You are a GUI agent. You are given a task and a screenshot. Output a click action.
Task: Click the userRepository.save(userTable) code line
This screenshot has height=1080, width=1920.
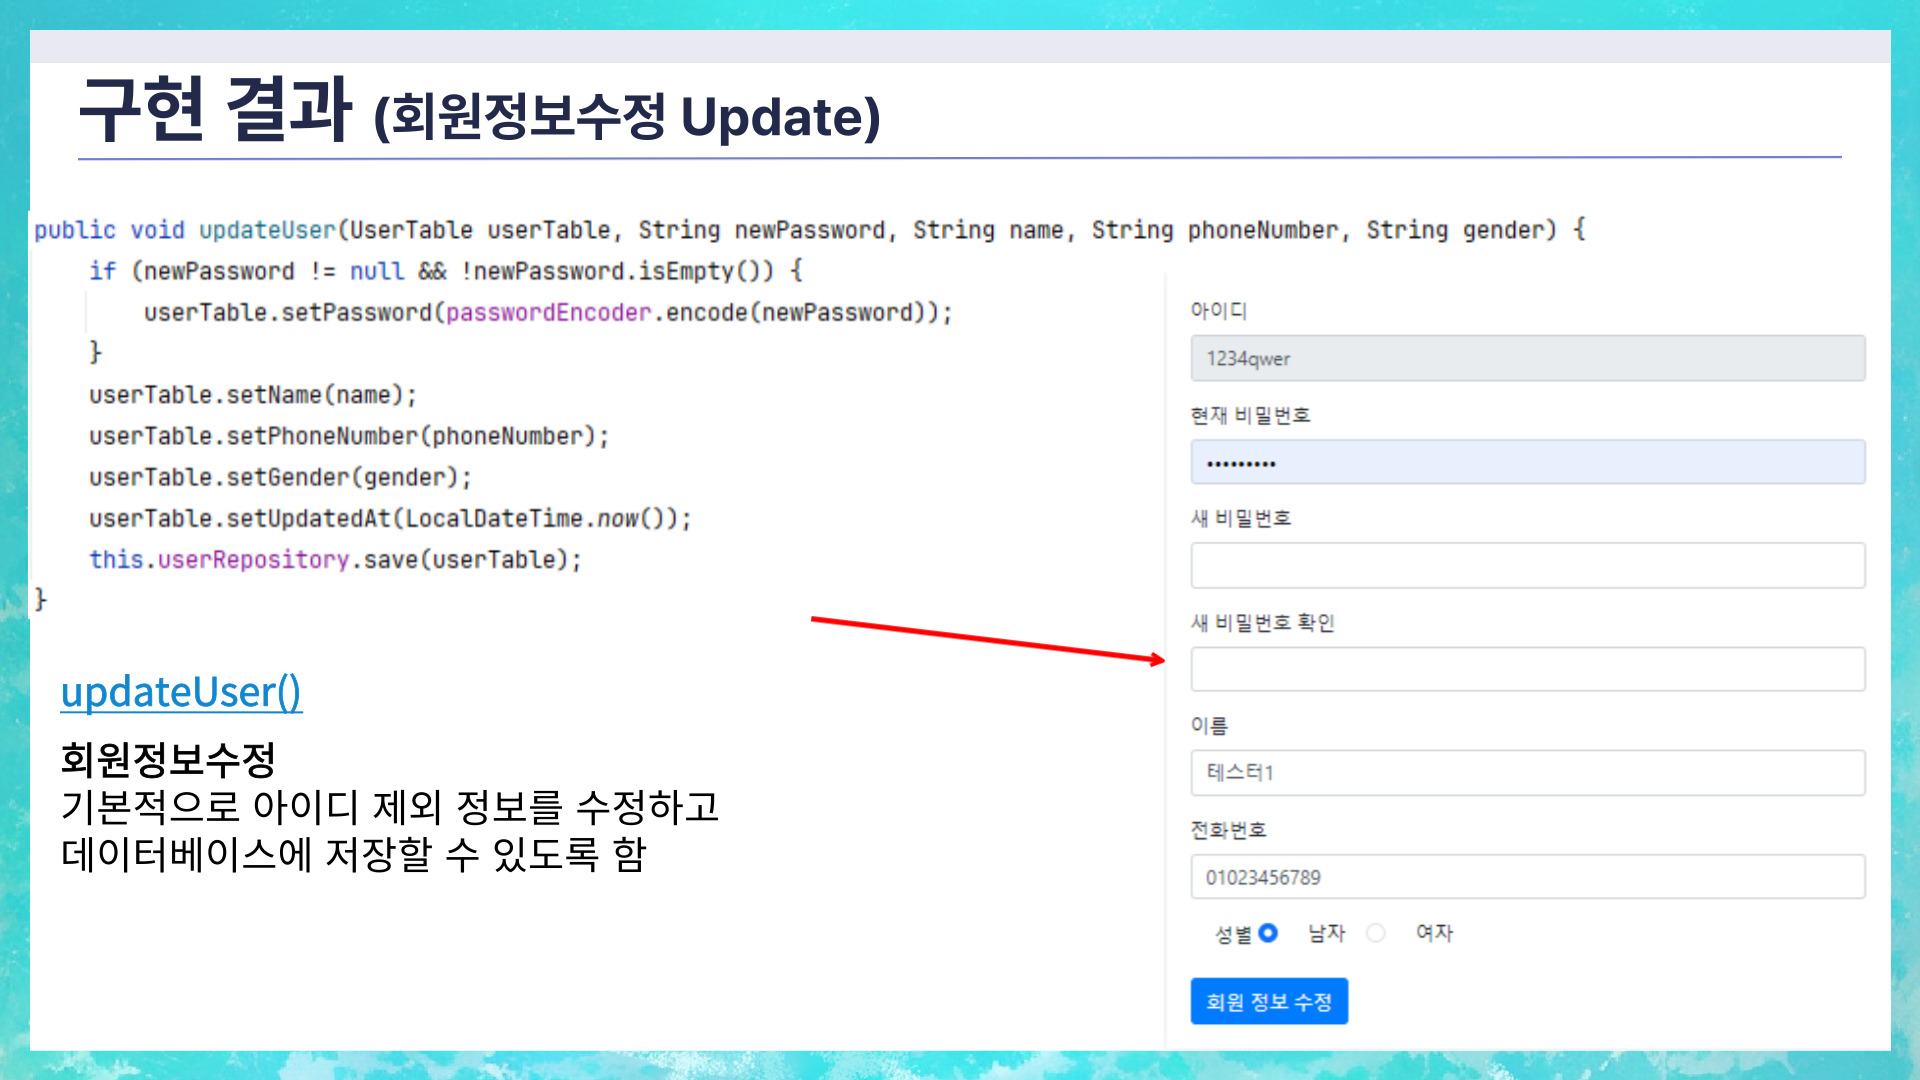[x=335, y=559]
